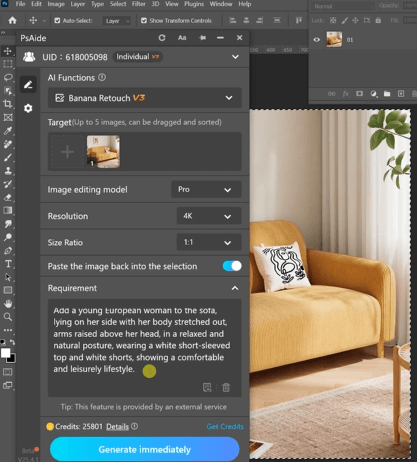Select the Eyedropper tool
The image size is (417, 462).
8,131
